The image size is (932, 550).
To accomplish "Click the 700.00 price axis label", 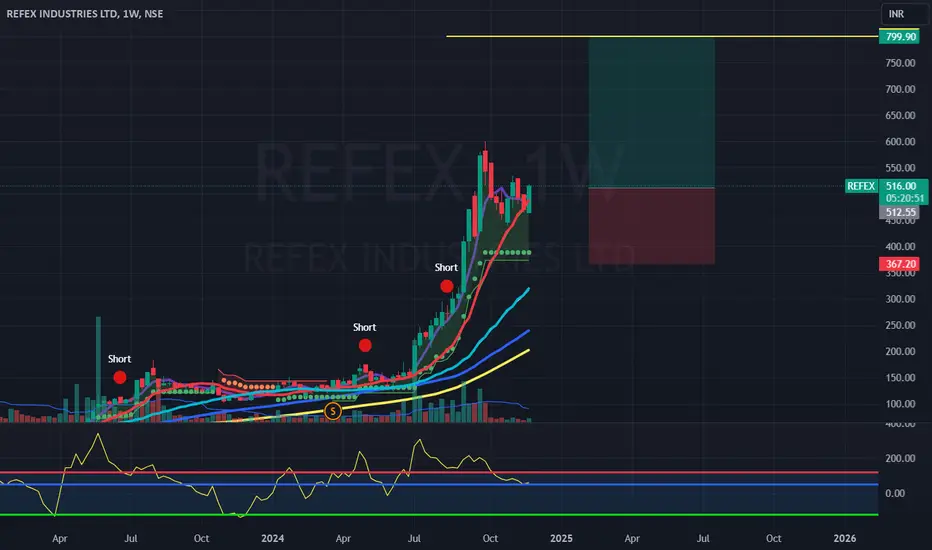I will click(900, 89).
